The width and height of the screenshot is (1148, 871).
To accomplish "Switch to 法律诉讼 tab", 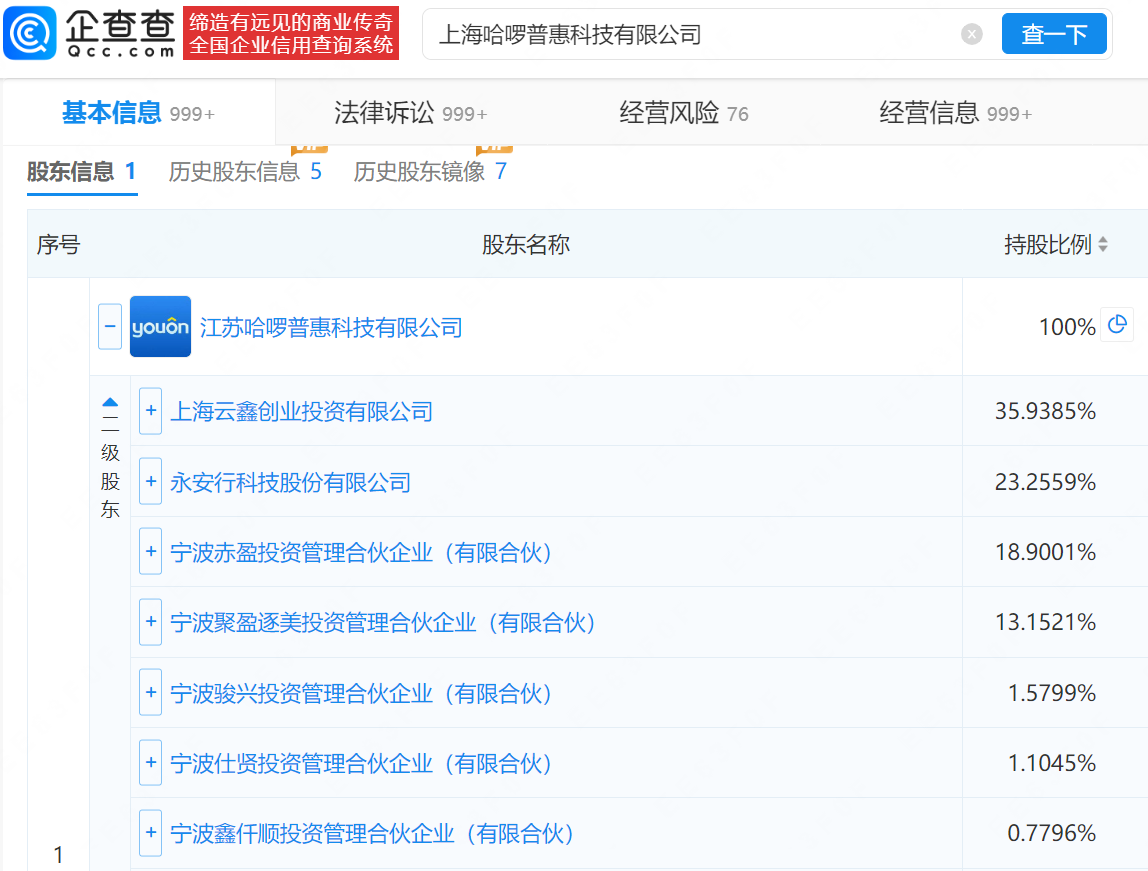I will (x=410, y=113).
